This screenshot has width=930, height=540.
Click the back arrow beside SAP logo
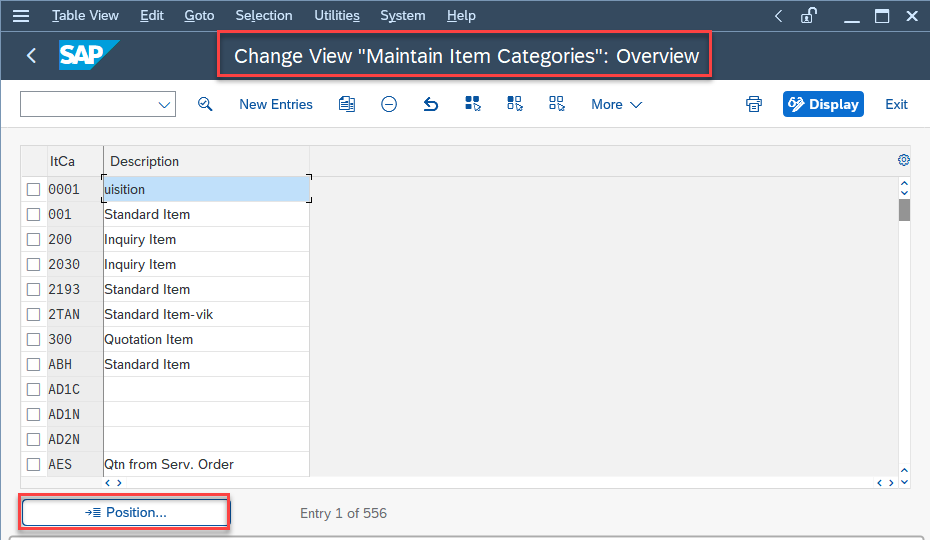pyautogui.click(x=31, y=56)
